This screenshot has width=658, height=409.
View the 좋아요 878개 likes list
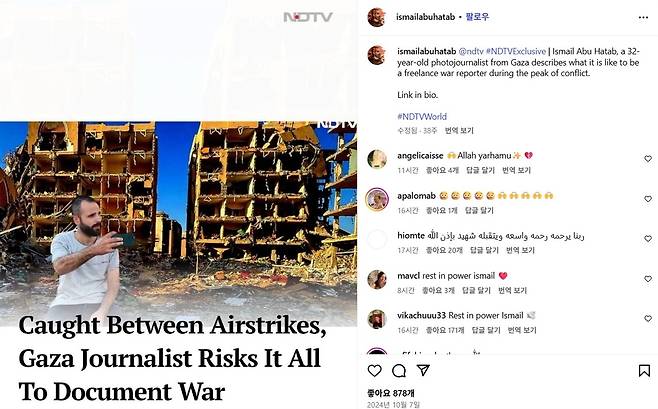coord(391,393)
